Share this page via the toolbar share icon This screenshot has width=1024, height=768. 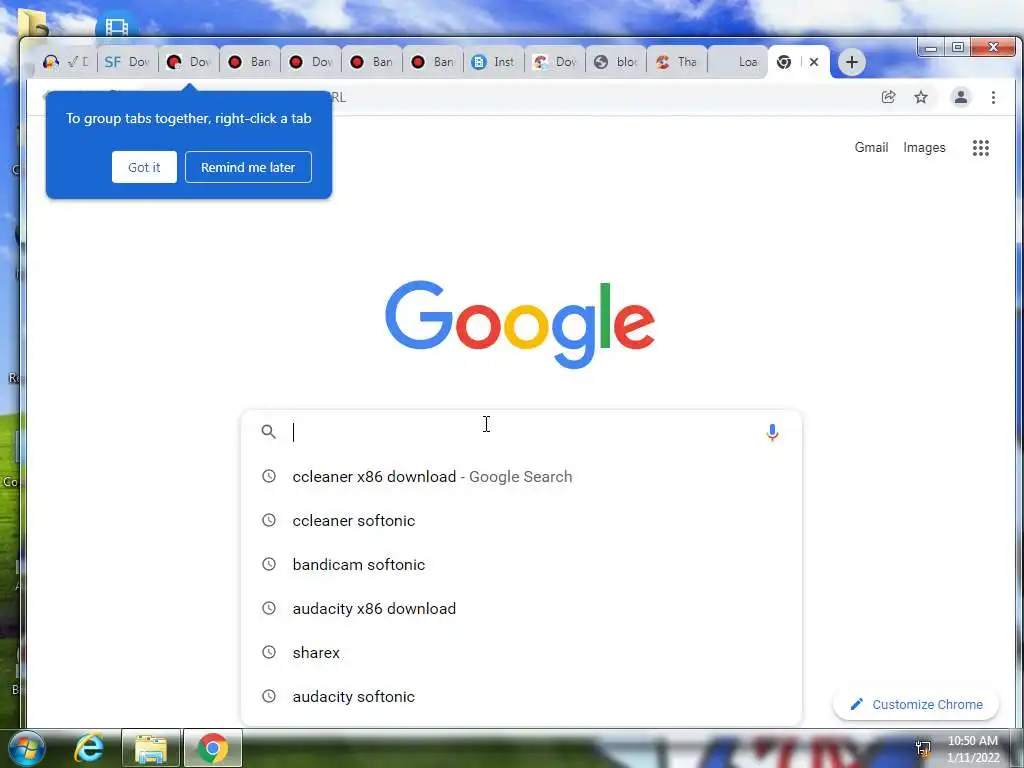(888, 97)
